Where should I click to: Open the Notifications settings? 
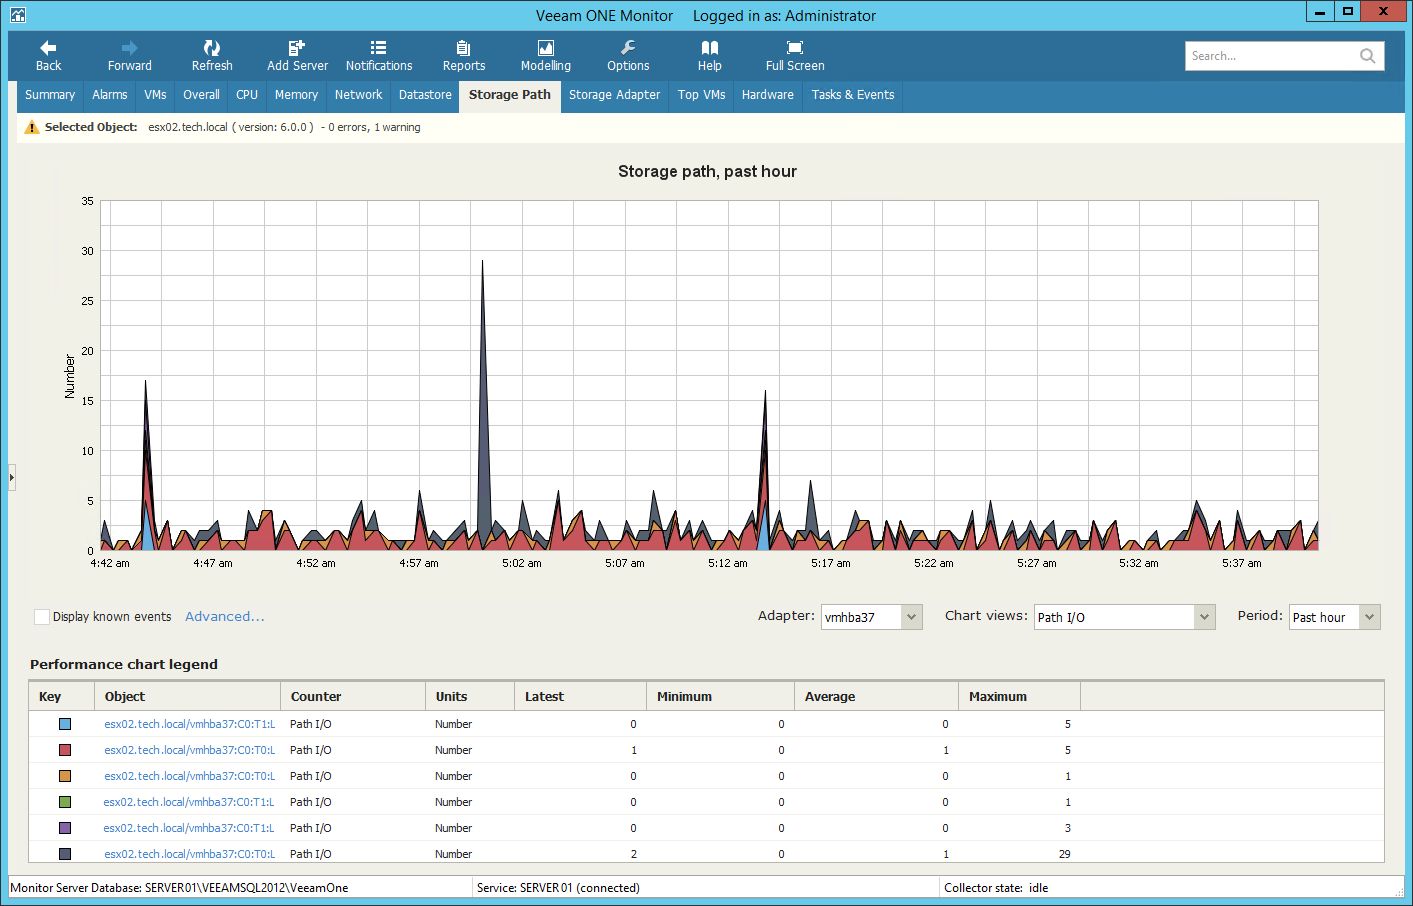[379, 56]
